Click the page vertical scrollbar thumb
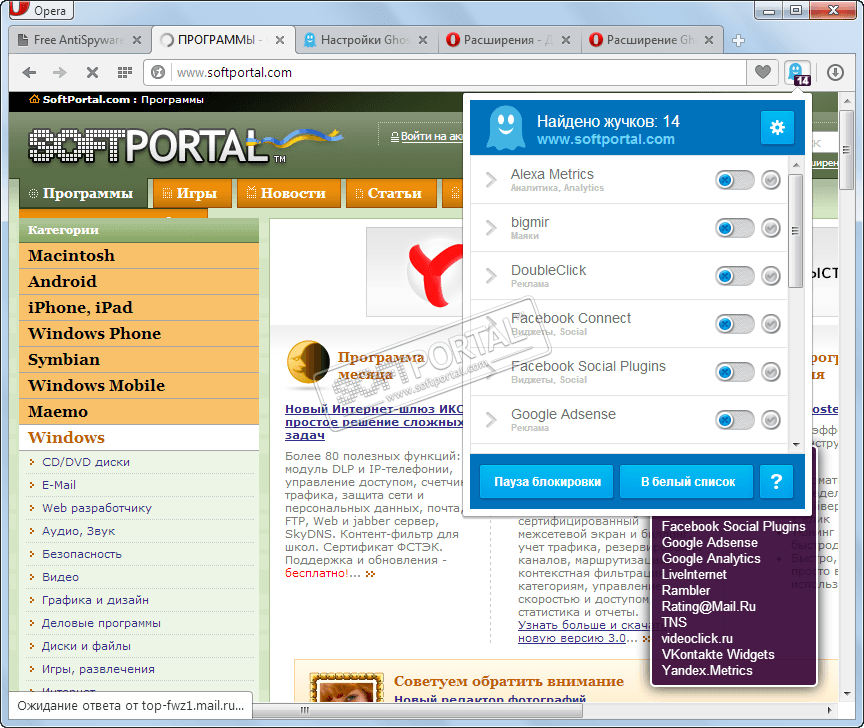Viewport: 864px width, 728px height. [x=846, y=149]
